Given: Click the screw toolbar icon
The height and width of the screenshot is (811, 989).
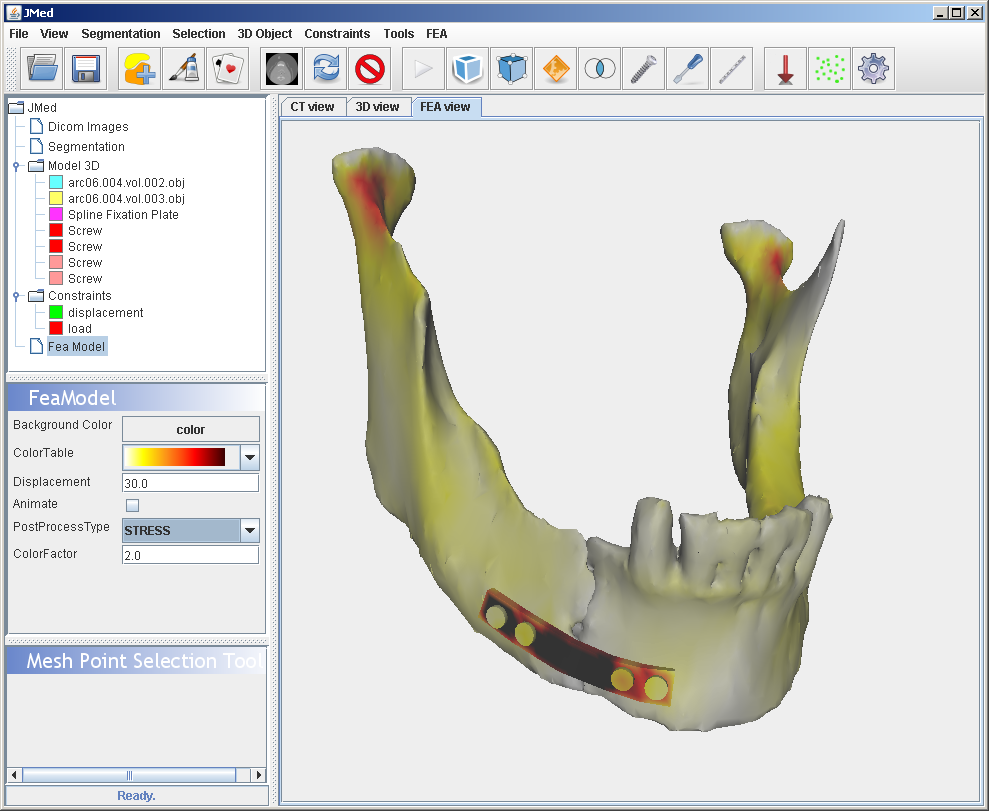Looking at the screenshot, I should coord(643,69).
